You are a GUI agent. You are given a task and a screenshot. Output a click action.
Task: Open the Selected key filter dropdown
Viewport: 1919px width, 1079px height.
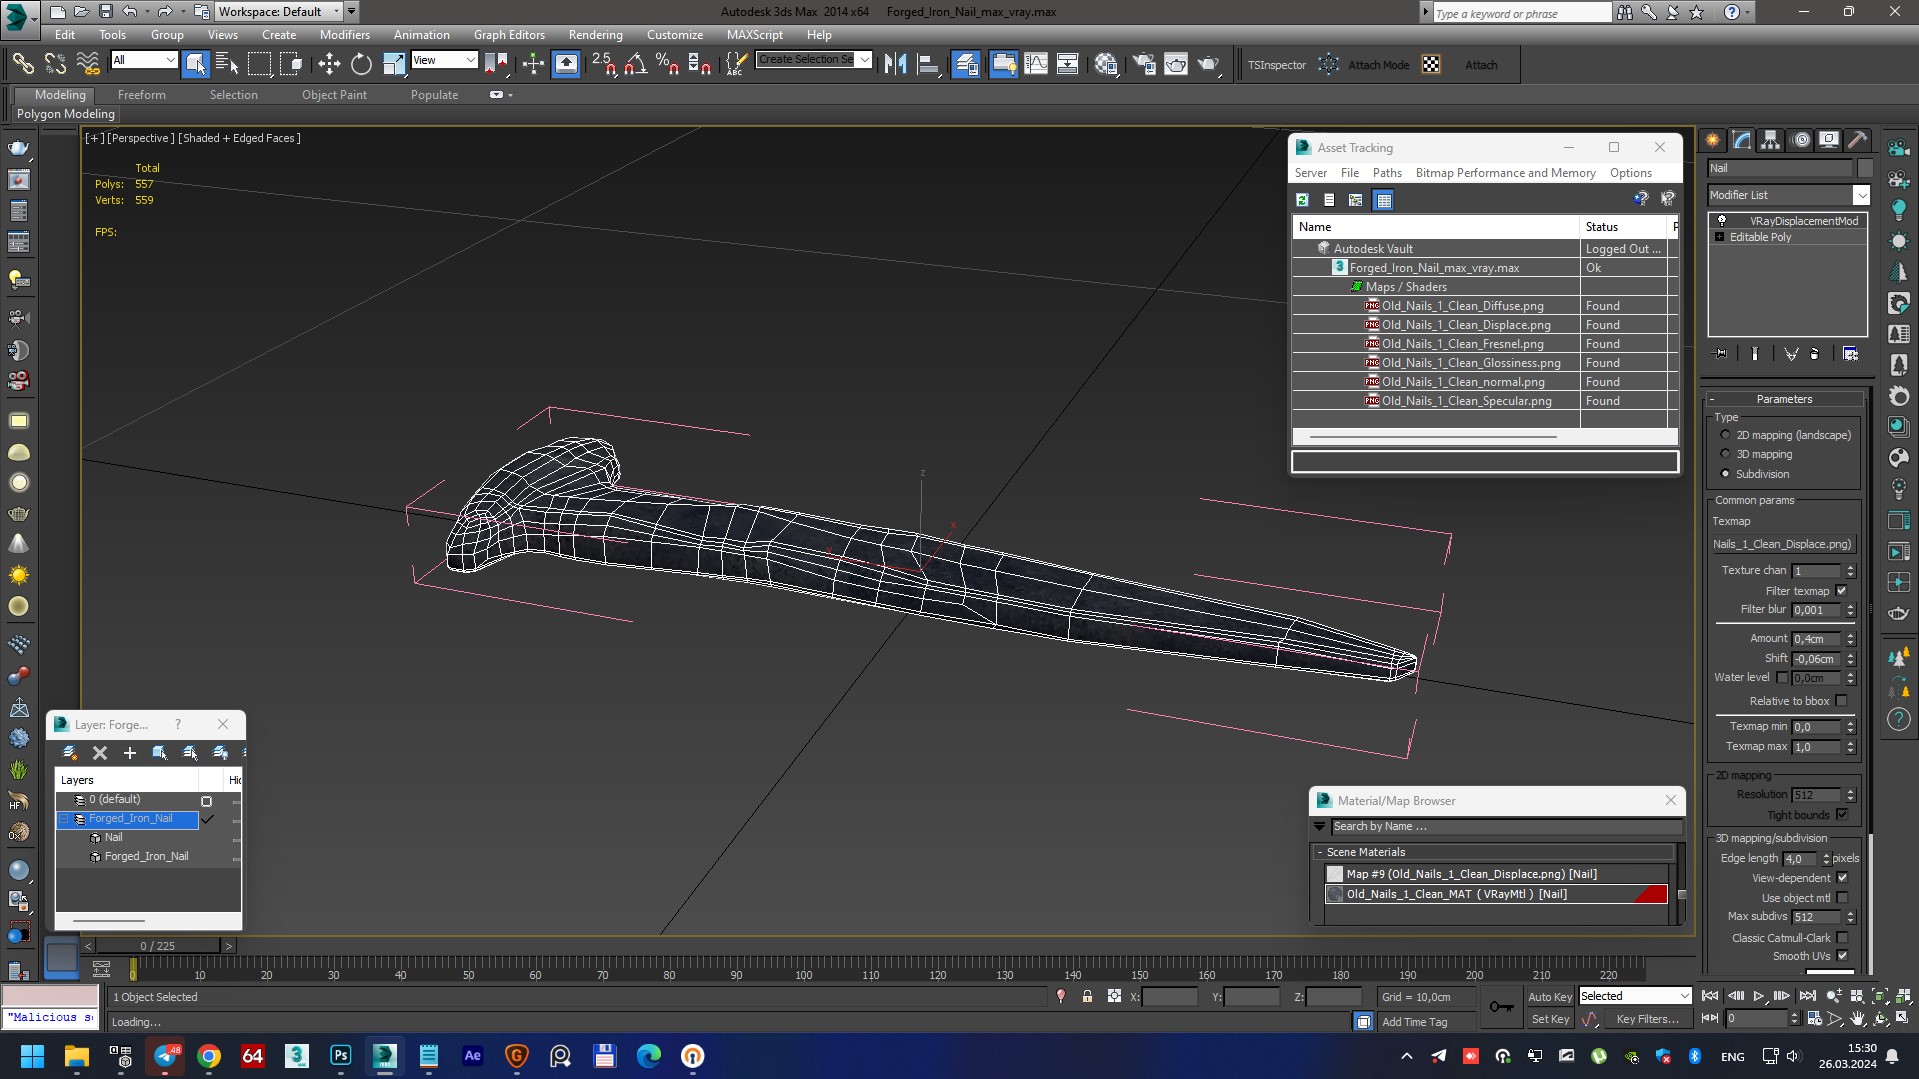click(x=1634, y=996)
